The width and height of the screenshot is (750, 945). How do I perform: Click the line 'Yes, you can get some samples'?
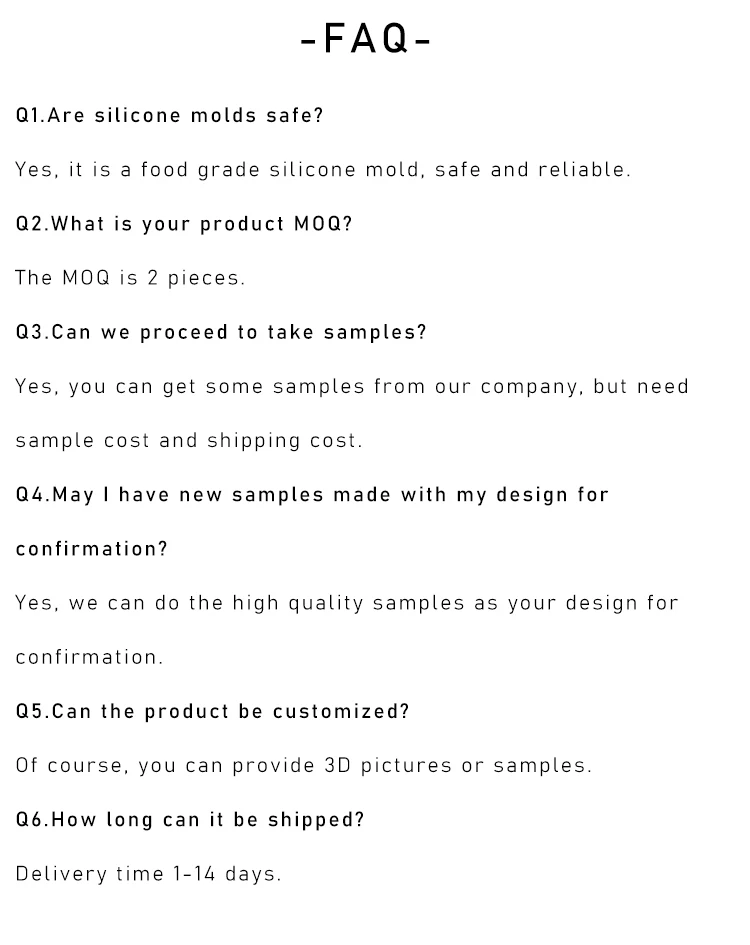tap(352, 386)
